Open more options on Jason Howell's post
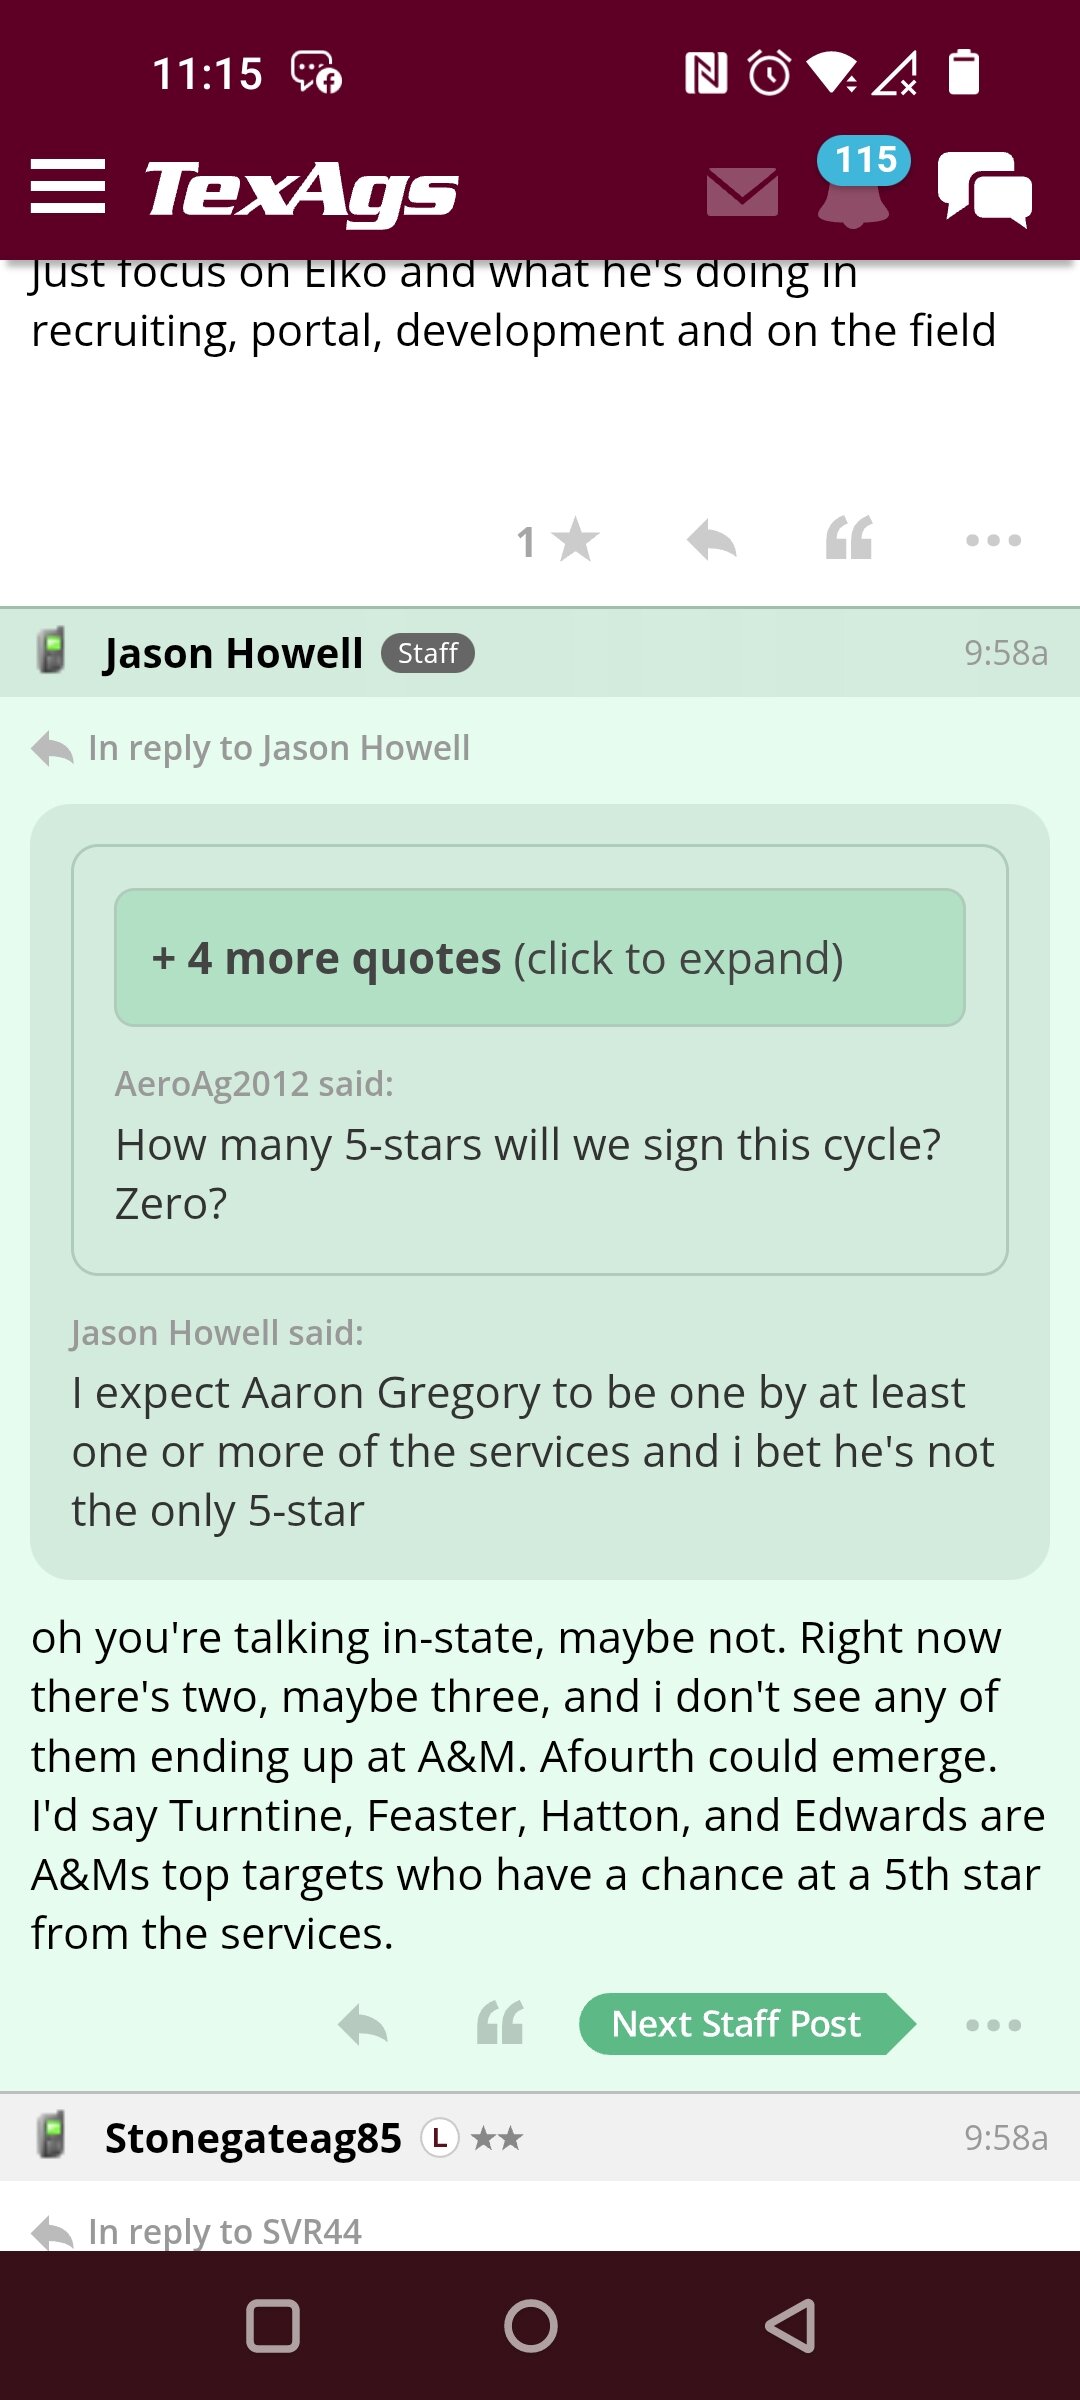This screenshot has width=1080, height=2400. click(x=993, y=2025)
